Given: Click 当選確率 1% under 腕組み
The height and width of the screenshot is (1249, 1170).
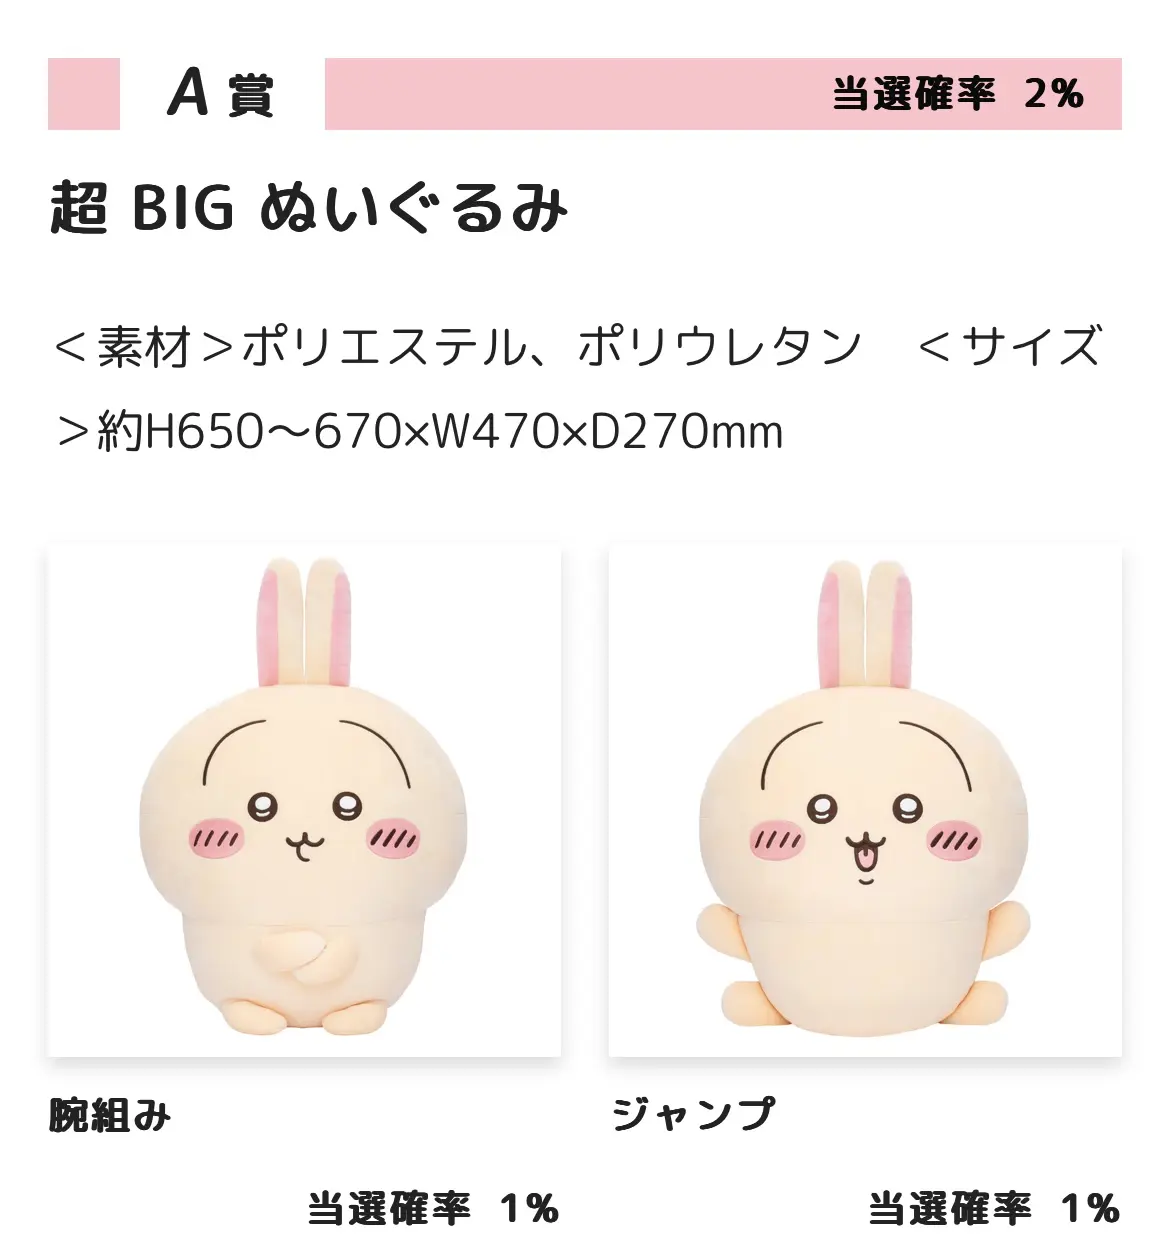Looking at the screenshot, I should pyautogui.click(x=433, y=1208).
